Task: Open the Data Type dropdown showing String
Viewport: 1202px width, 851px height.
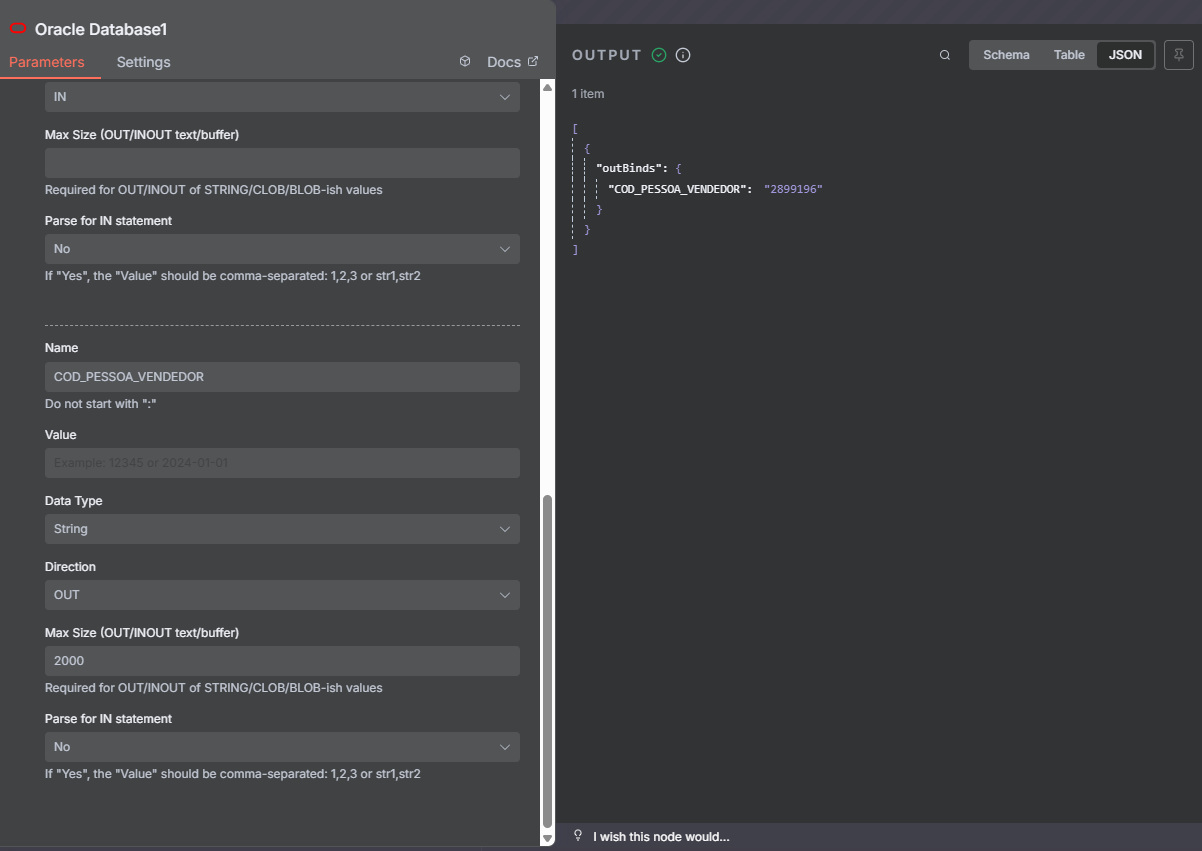Action: click(x=282, y=529)
